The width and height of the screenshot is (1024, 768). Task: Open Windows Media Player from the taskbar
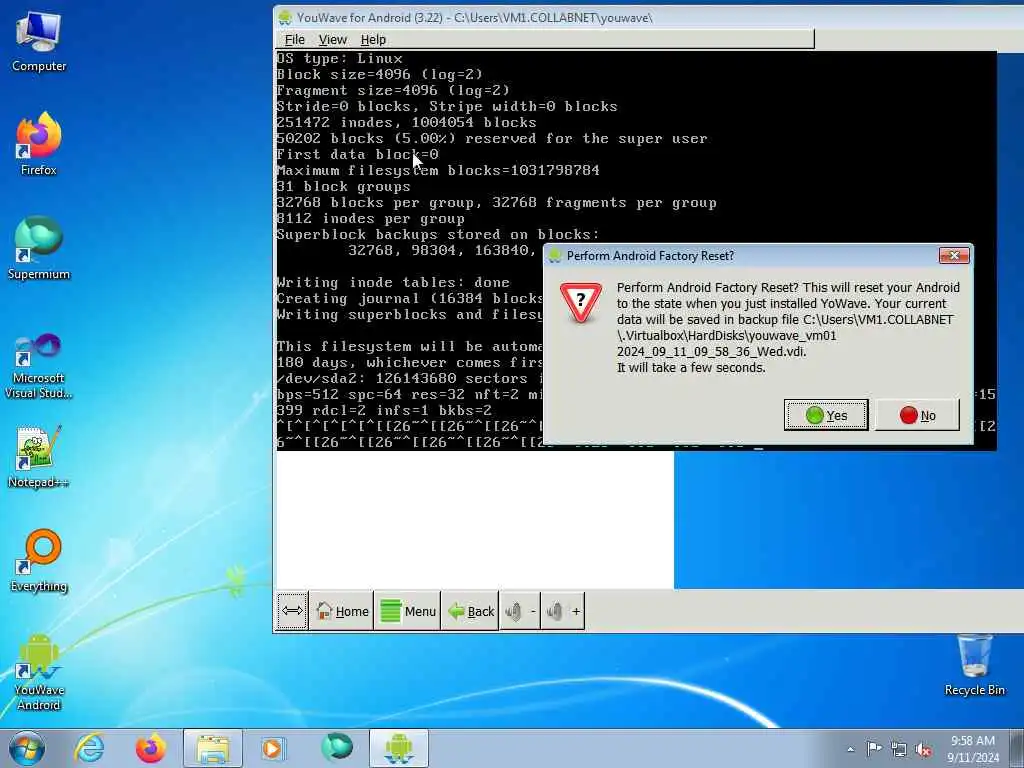273,748
